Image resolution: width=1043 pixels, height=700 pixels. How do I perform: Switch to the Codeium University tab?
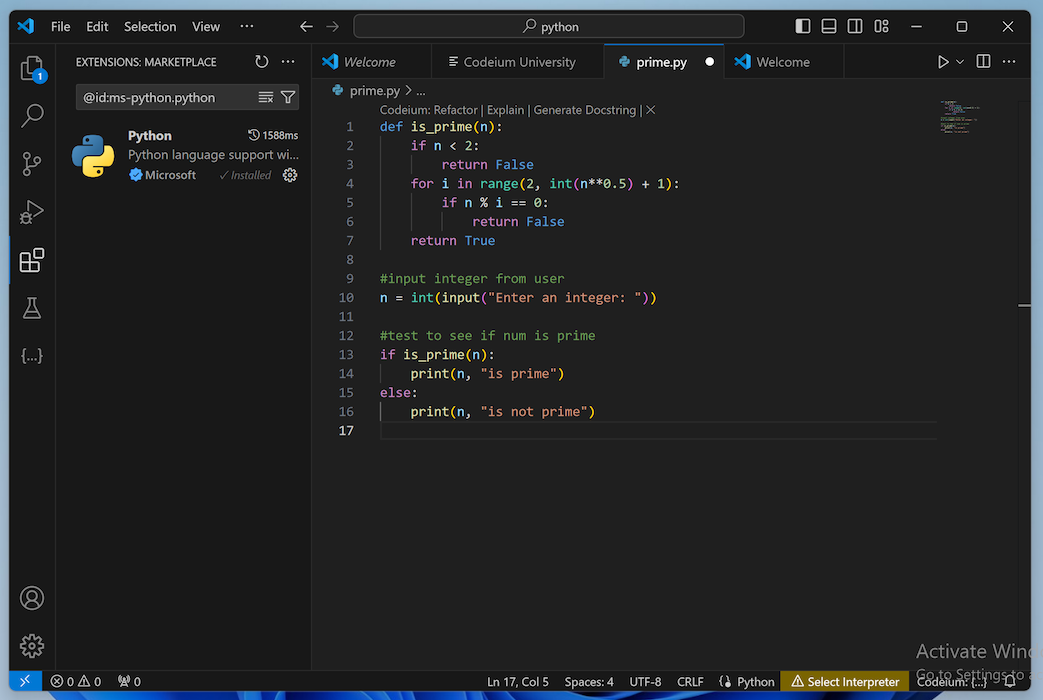pos(518,62)
